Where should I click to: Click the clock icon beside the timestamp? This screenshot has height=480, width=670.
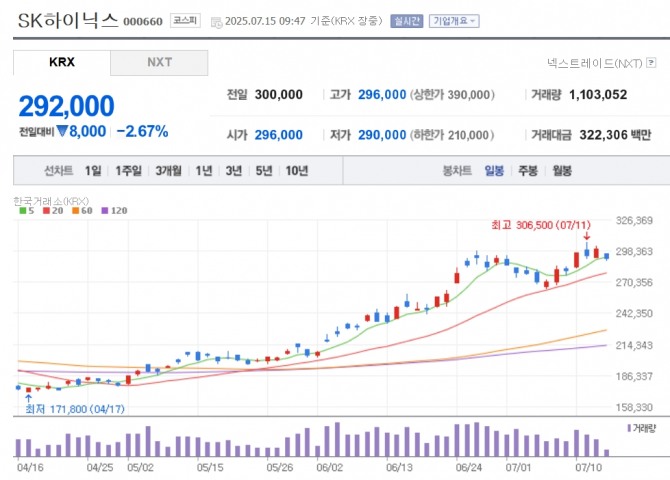(217, 22)
